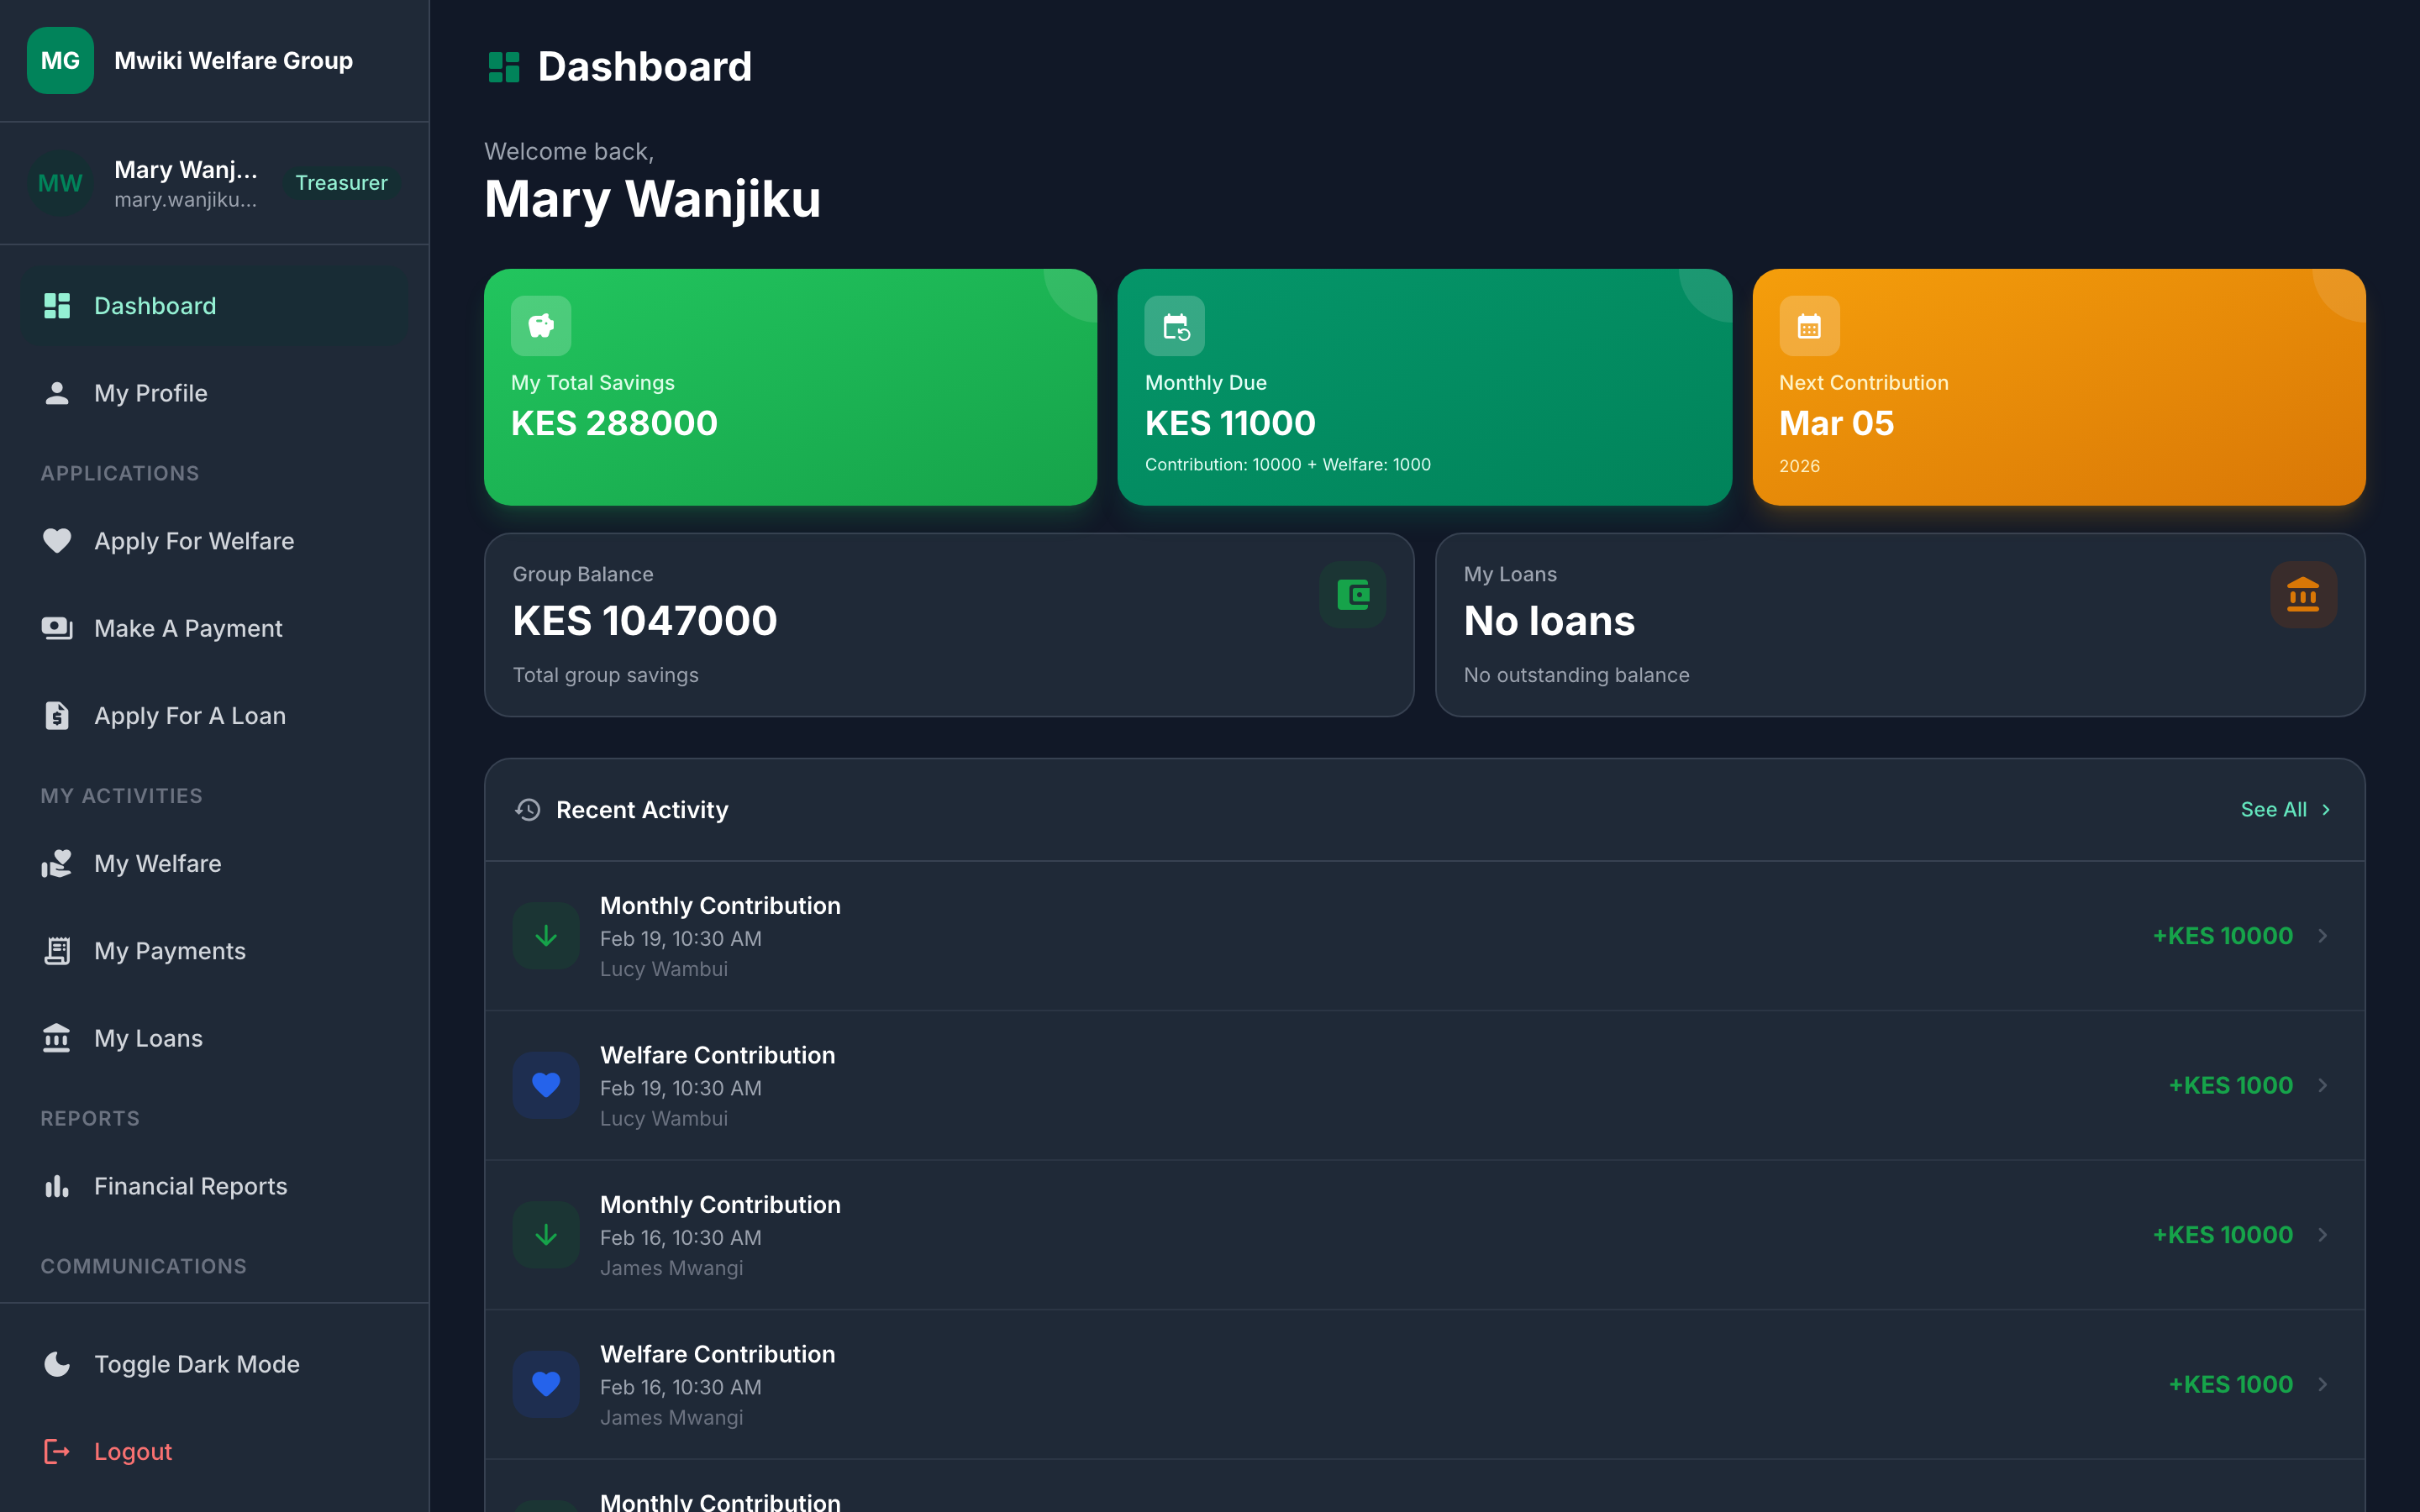2420x1512 pixels.
Task: Click the green wallet icon on Group Balance card
Action: point(1352,594)
